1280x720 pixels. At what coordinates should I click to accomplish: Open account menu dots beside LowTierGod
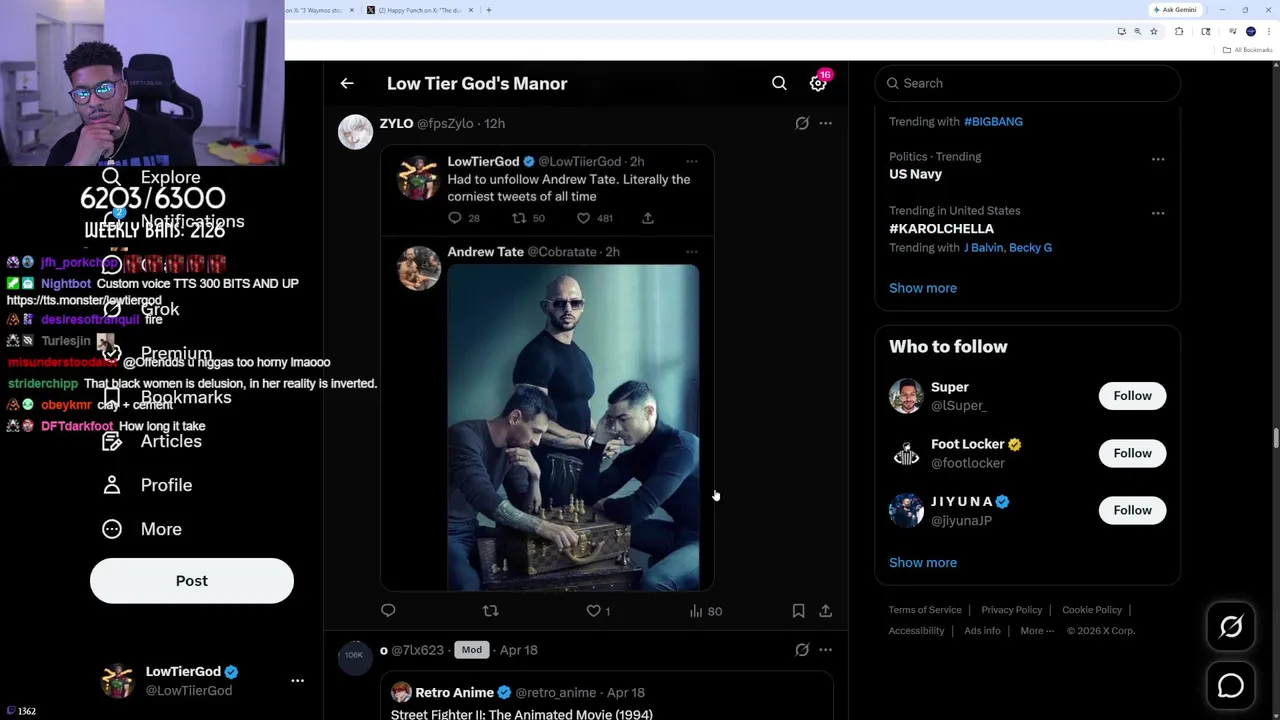(x=297, y=681)
